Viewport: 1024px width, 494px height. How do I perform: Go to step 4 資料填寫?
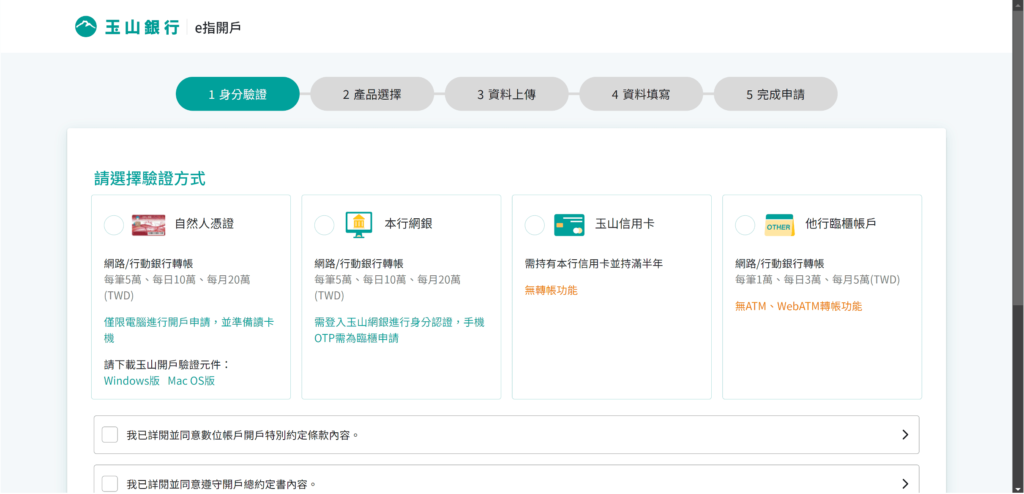[641, 94]
